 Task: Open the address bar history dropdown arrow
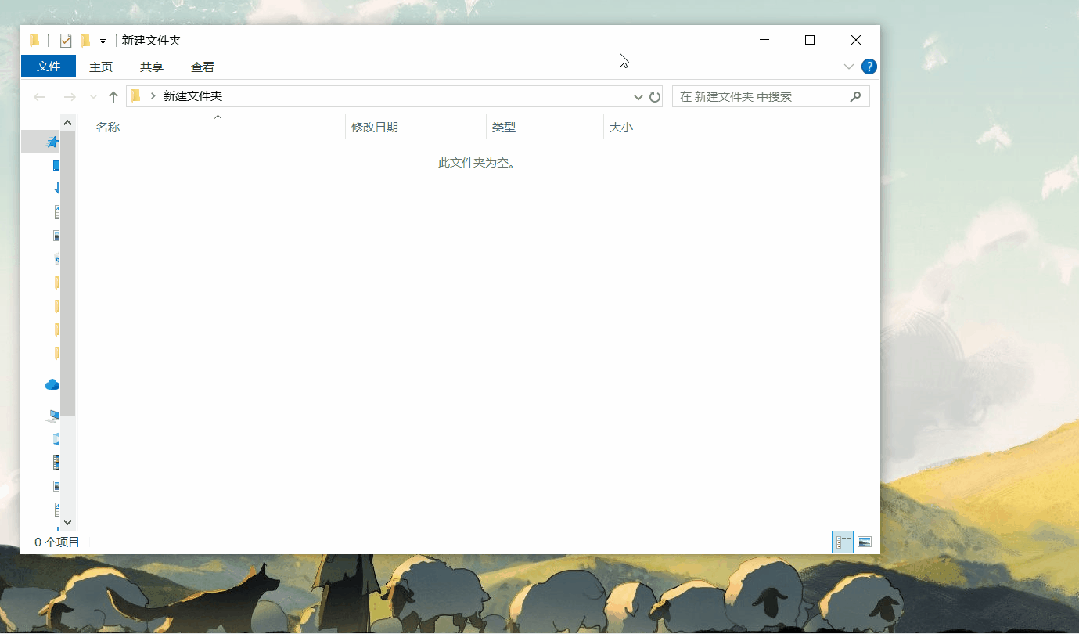[637, 97]
